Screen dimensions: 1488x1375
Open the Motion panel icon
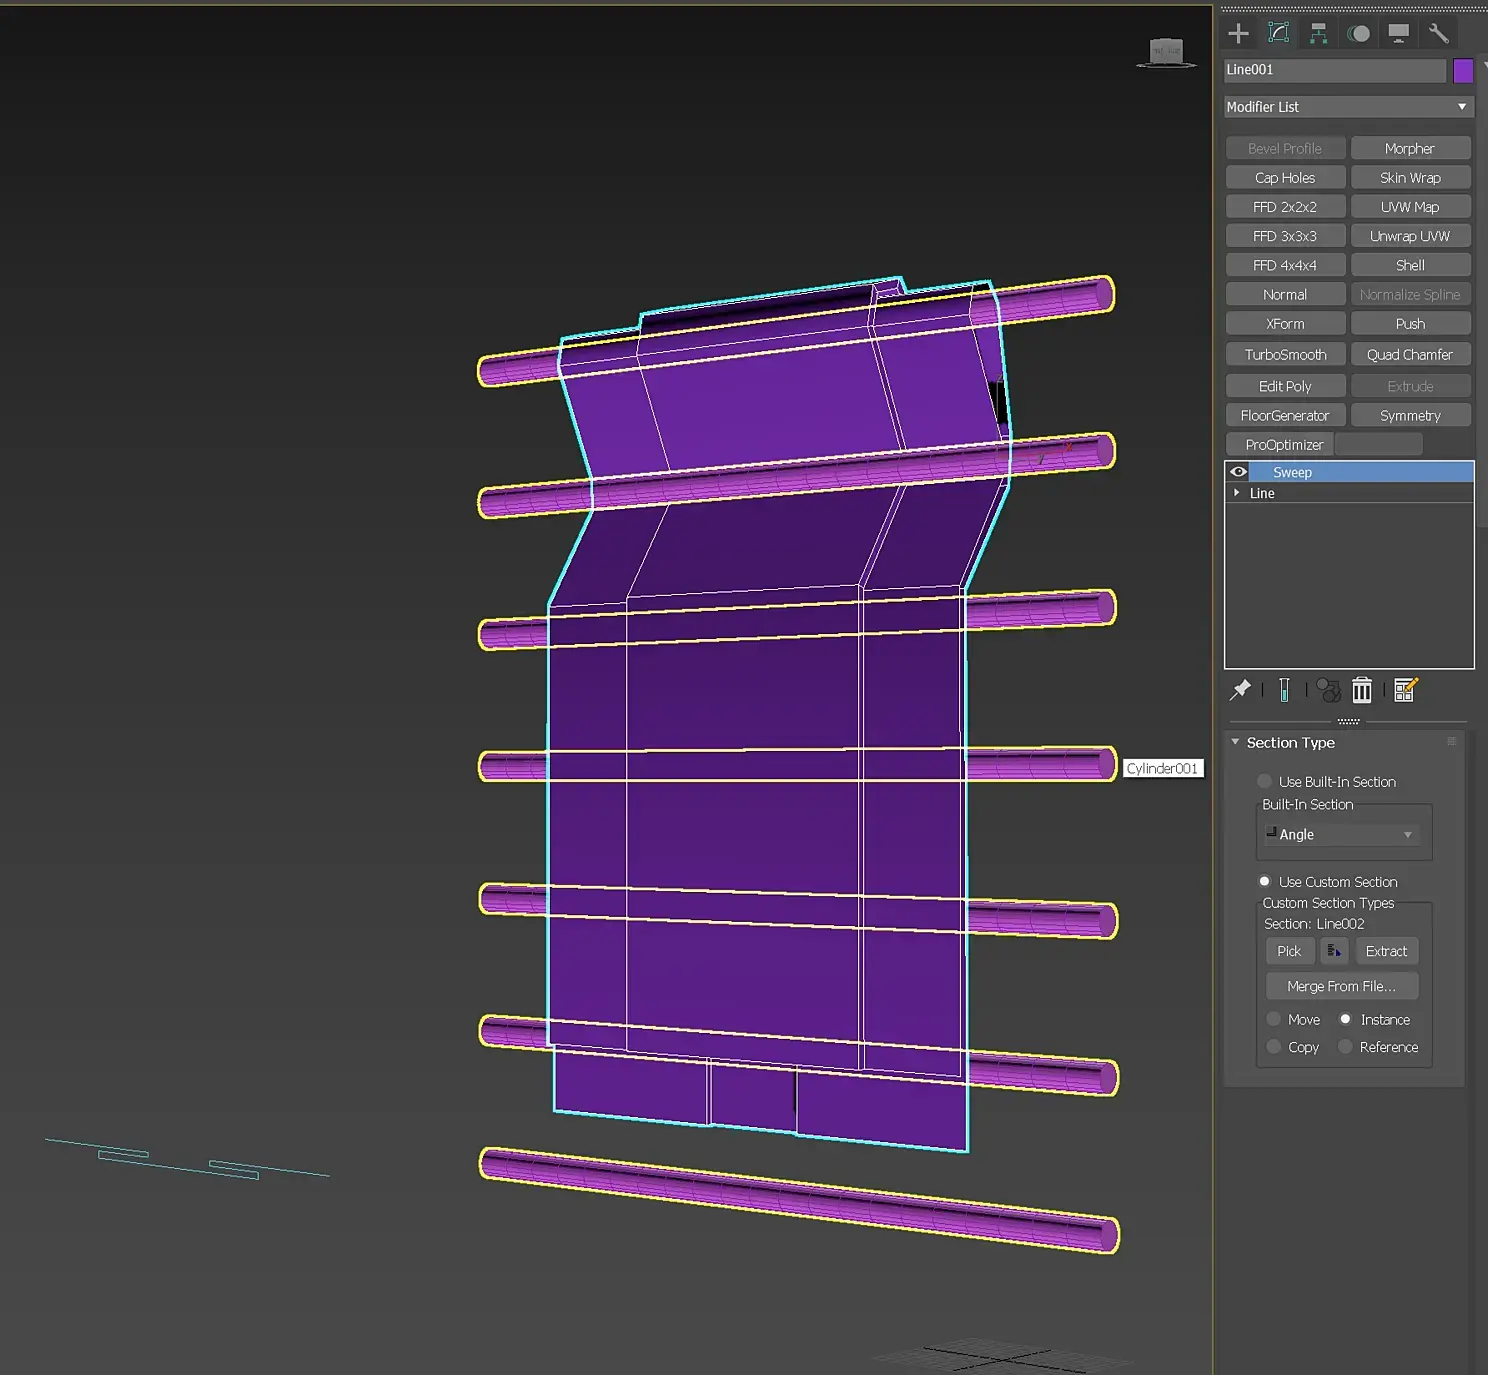(x=1358, y=34)
